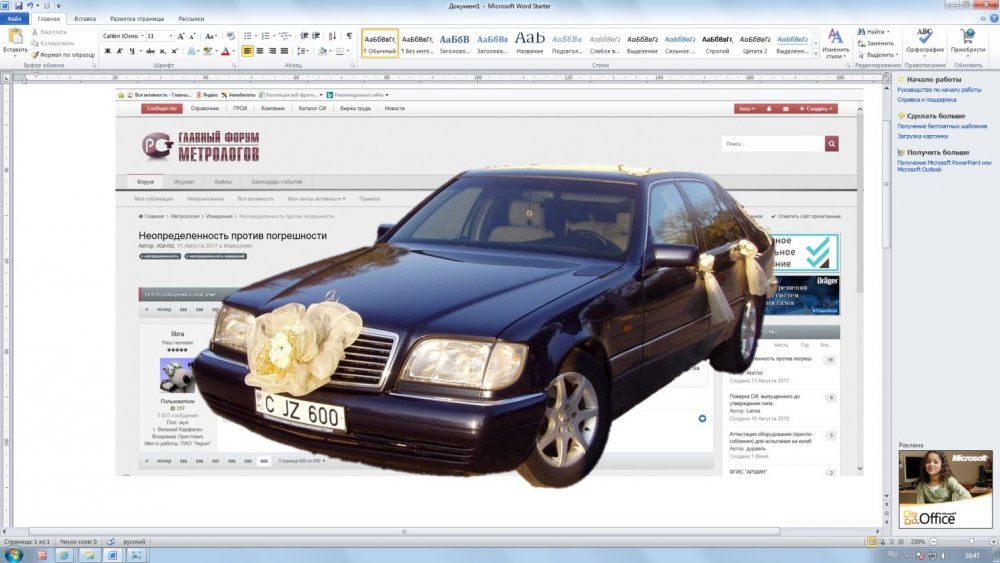The width and height of the screenshot is (1000, 563).
Task: Toggle Bold (Ж) formatting
Action: 107,51
